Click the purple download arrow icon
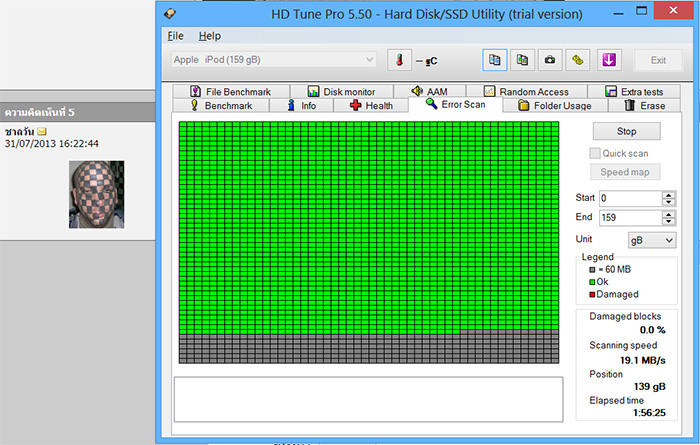The width and height of the screenshot is (700, 445). pos(607,60)
